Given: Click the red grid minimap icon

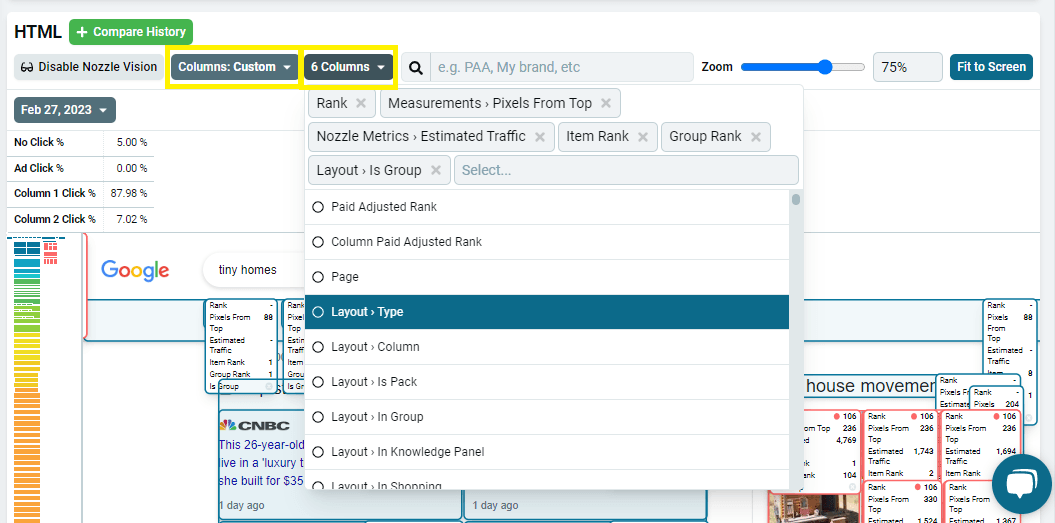Looking at the screenshot, I should [x=50, y=253].
